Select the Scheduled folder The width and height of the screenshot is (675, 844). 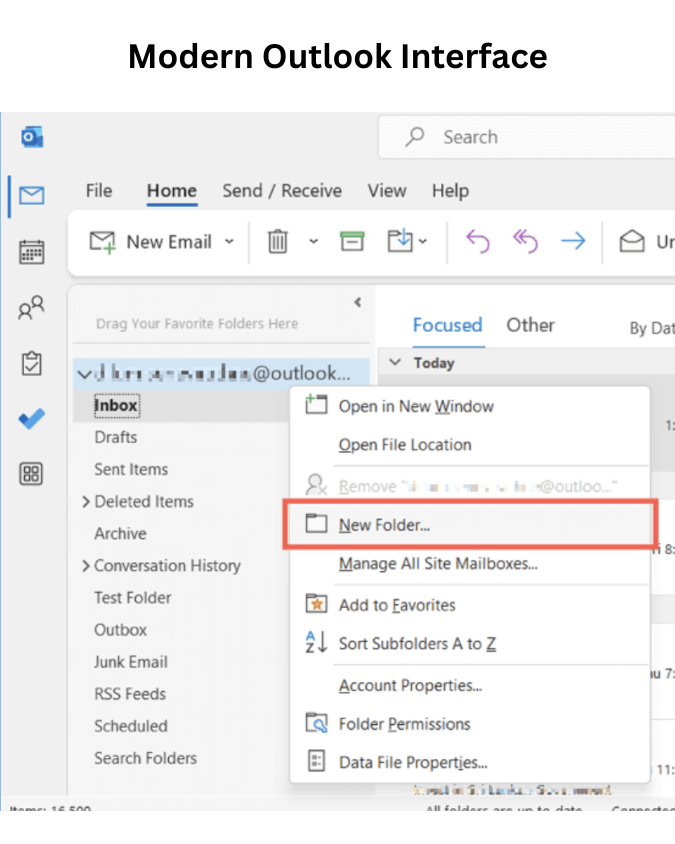click(131, 726)
